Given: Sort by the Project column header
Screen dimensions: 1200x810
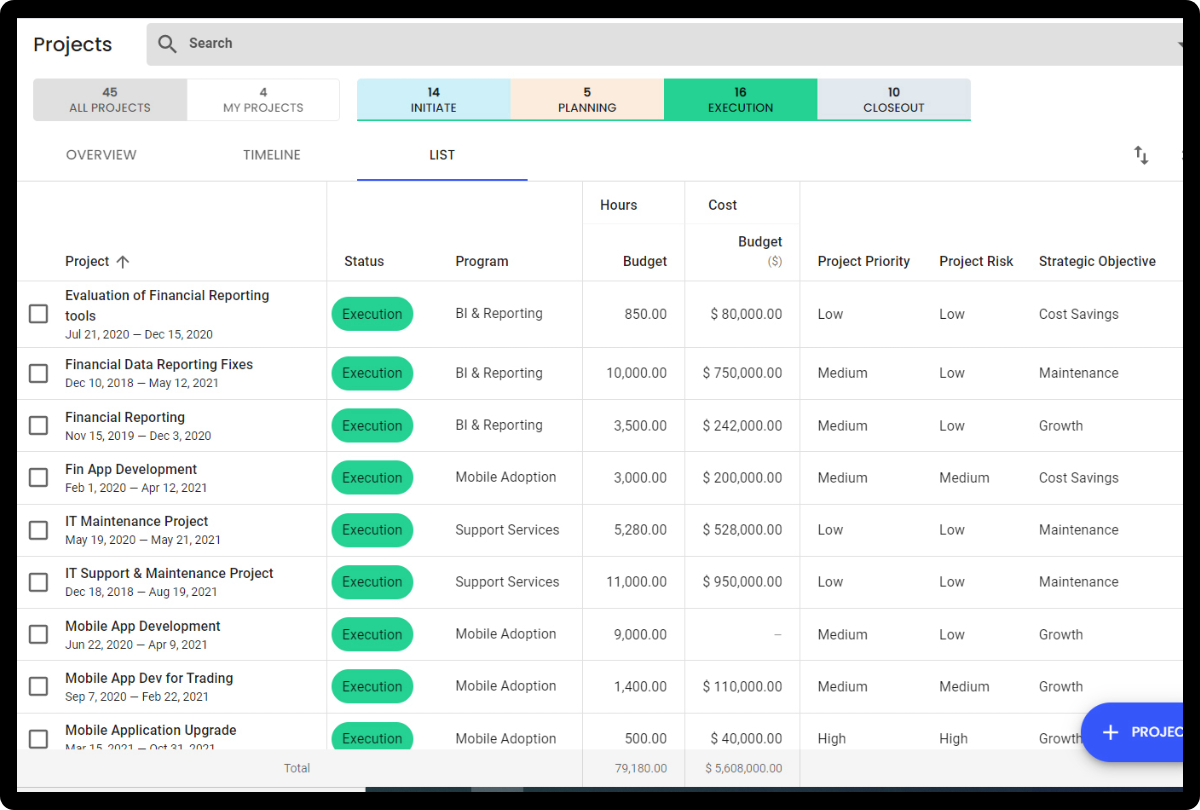Looking at the screenshot, I should point(87,261).
